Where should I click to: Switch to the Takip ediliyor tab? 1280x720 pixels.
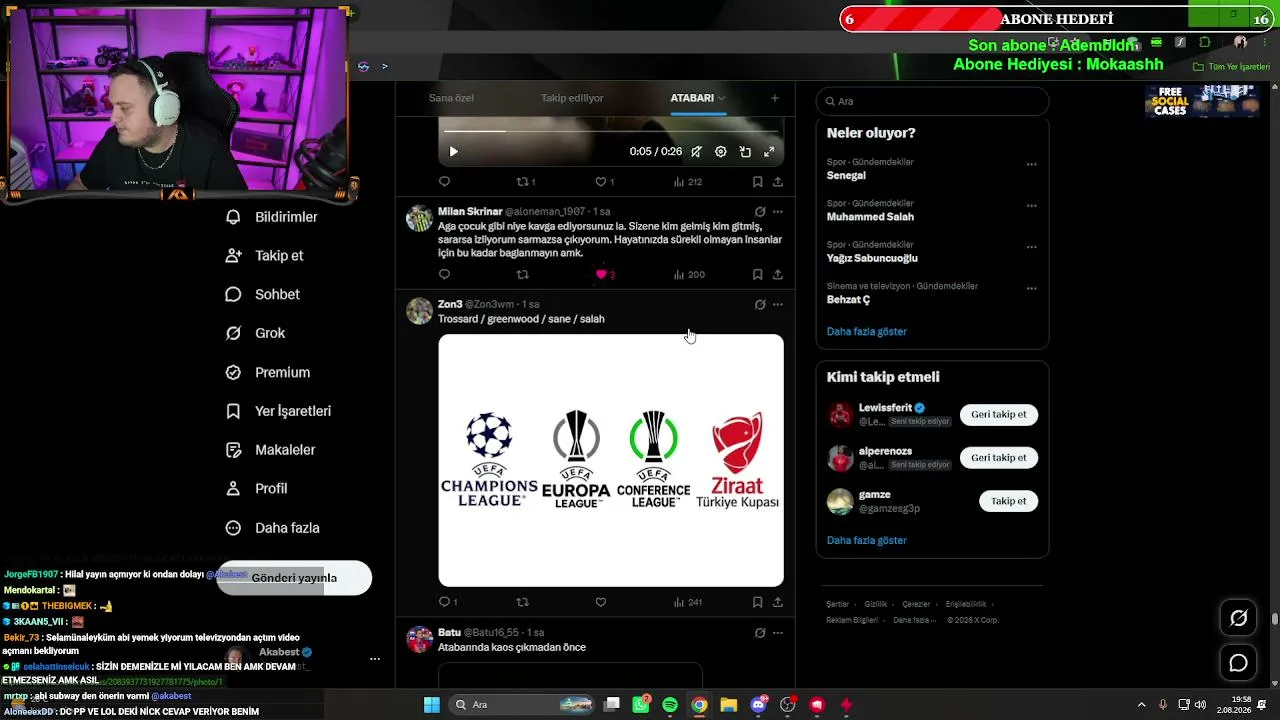[x=572, y=98]
